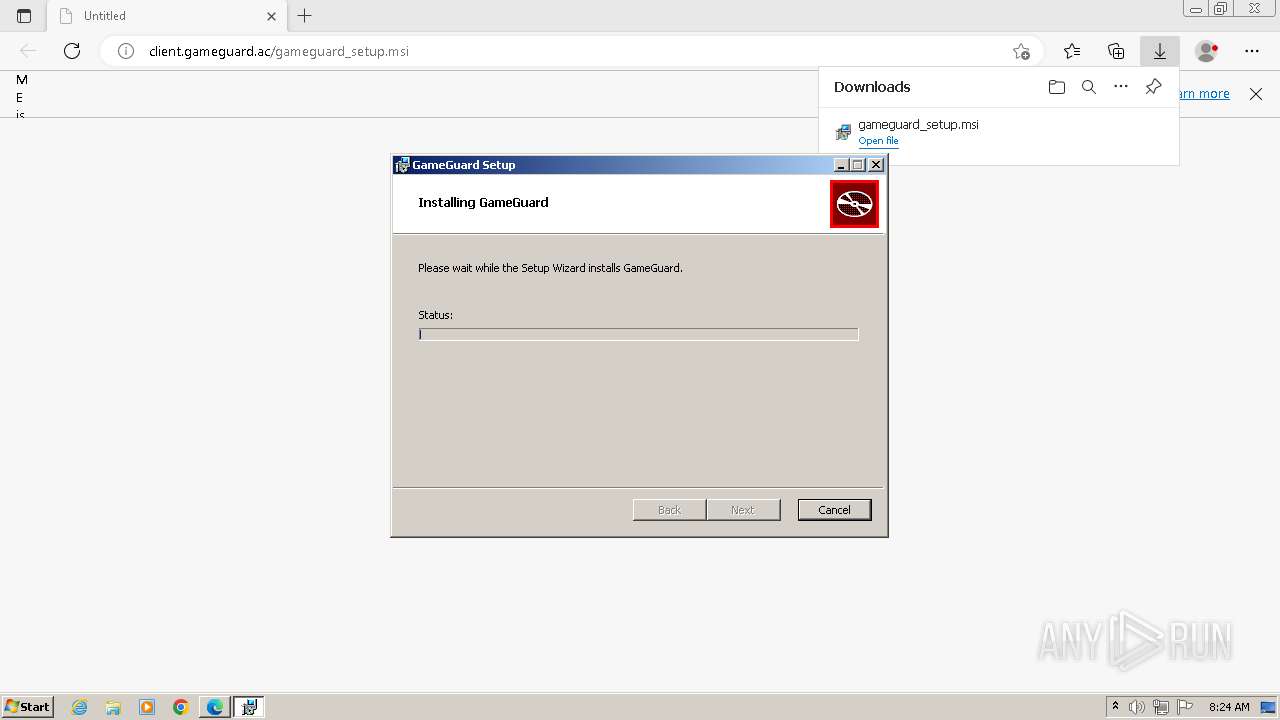The width and height of the screenshot is (1280, 720).
Task: Open the Windows Start menu
Action: (27, 707)
